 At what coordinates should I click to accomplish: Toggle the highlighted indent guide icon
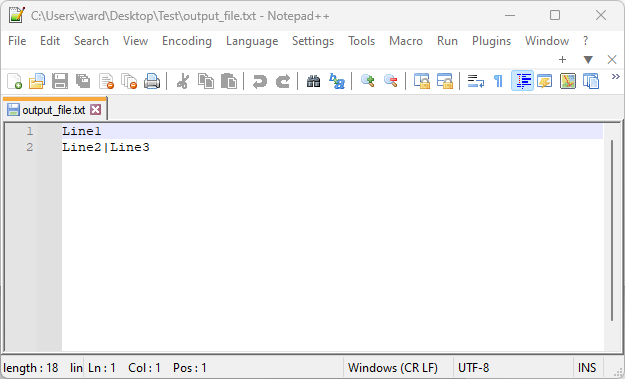tap(523, 81)
